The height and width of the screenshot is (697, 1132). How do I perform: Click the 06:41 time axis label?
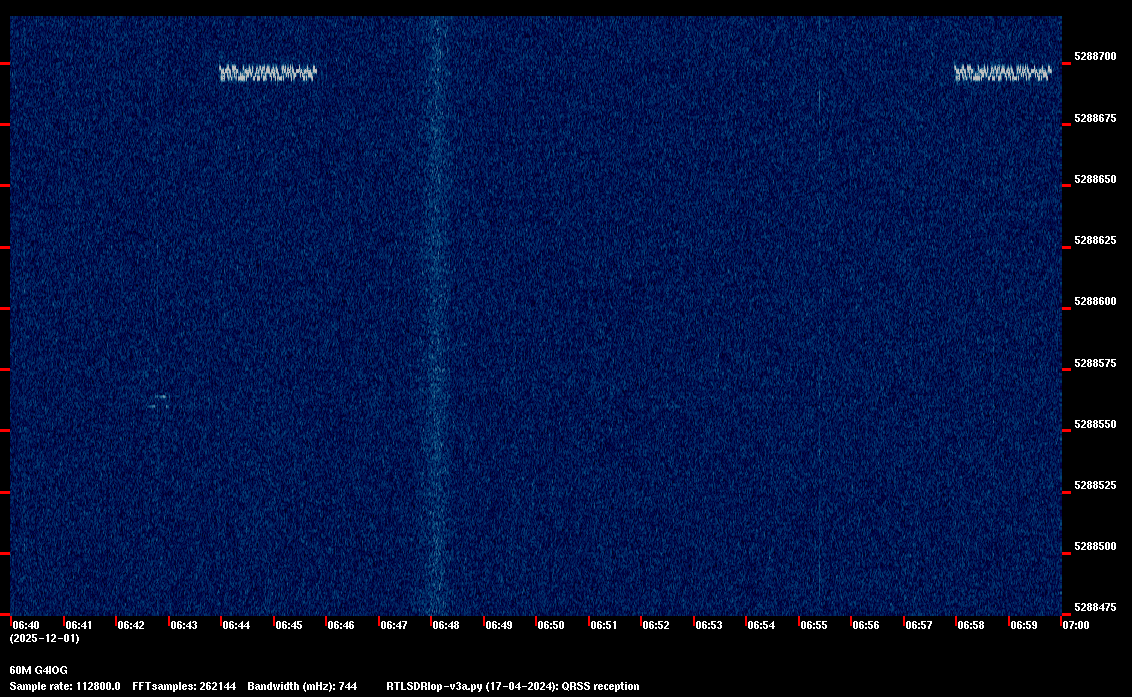click(79, 625)
